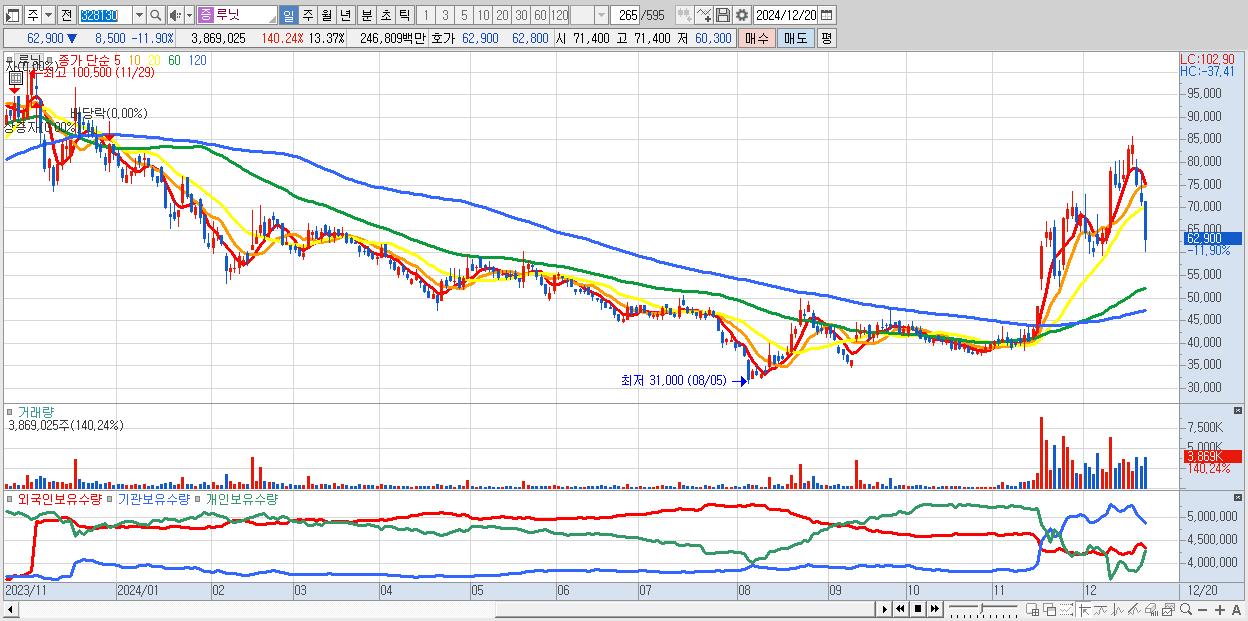Select the 주 weekly chart period
The height and width of the screenshot is (621, 1248).
pyautogui.click(x=307, y=16)
